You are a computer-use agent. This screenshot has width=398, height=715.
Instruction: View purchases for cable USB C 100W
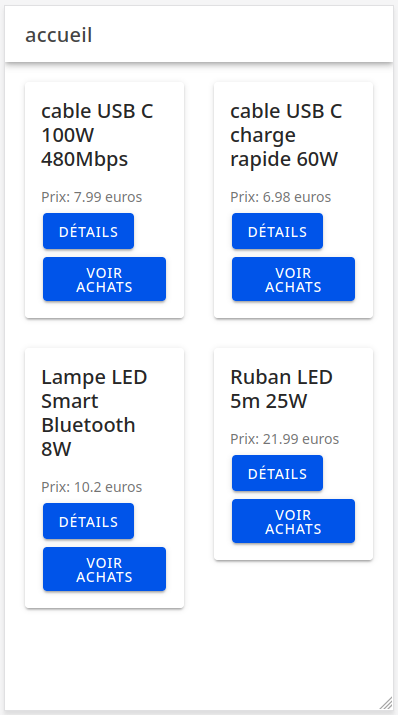click(104, 279)
